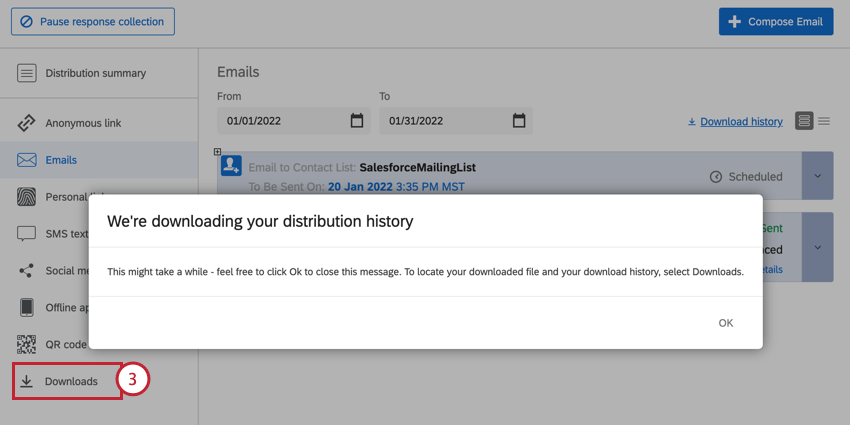This screenshot has height=425, width=850.
Task: Open Distribution summary in sidebar
Action: [x=95, y=73]
